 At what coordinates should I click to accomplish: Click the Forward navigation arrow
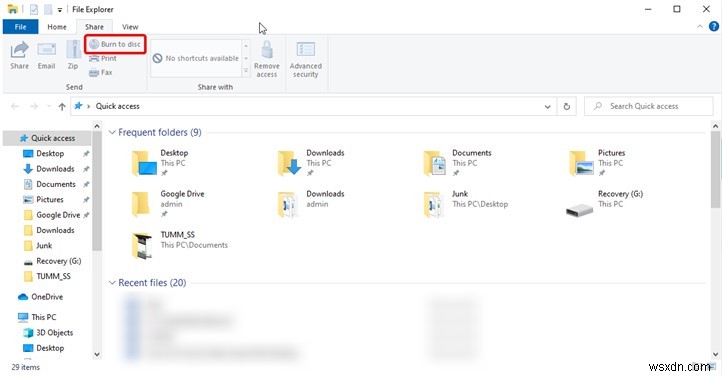(x=34, y=106)
